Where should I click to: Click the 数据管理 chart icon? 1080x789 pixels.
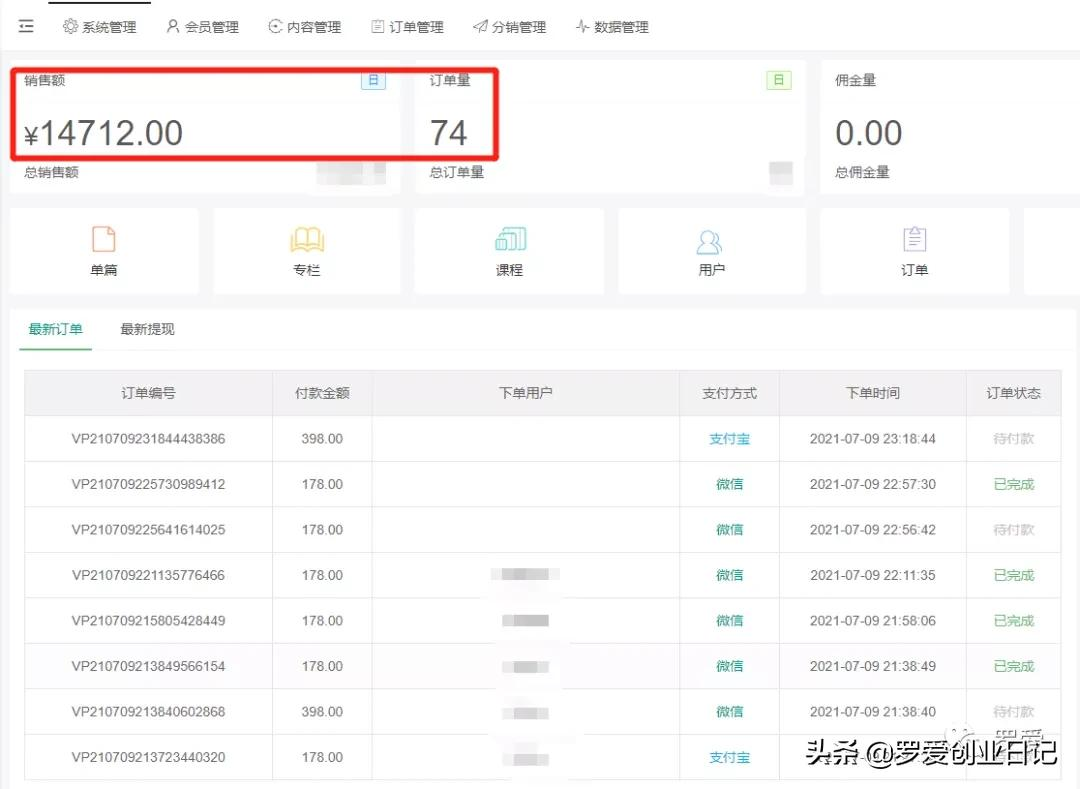coord(582,27)
